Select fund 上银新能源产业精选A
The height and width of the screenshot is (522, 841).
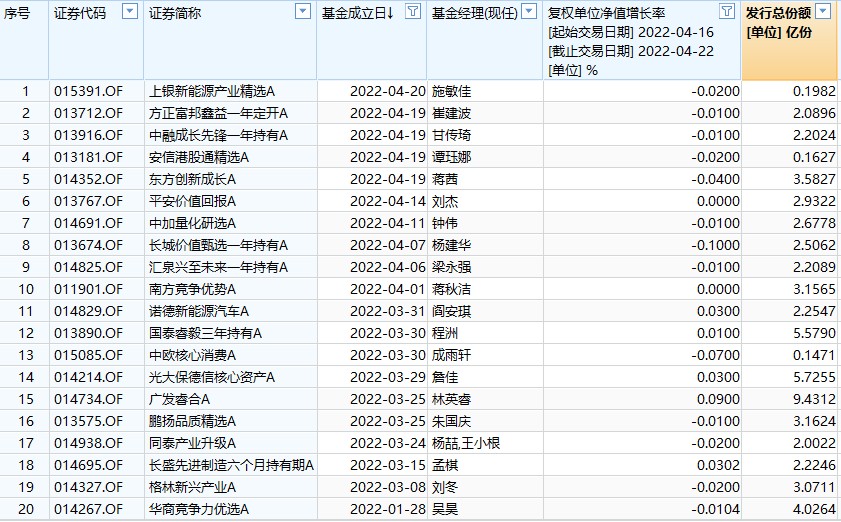pyautogui.click(x=212, y=91)
